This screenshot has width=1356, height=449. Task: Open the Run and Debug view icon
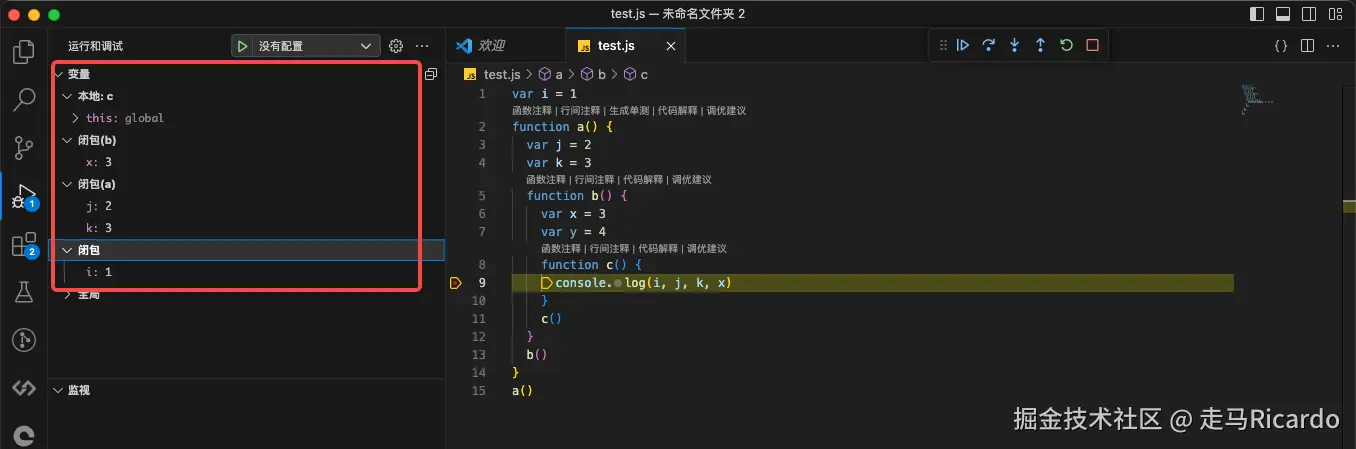[23, 197]
